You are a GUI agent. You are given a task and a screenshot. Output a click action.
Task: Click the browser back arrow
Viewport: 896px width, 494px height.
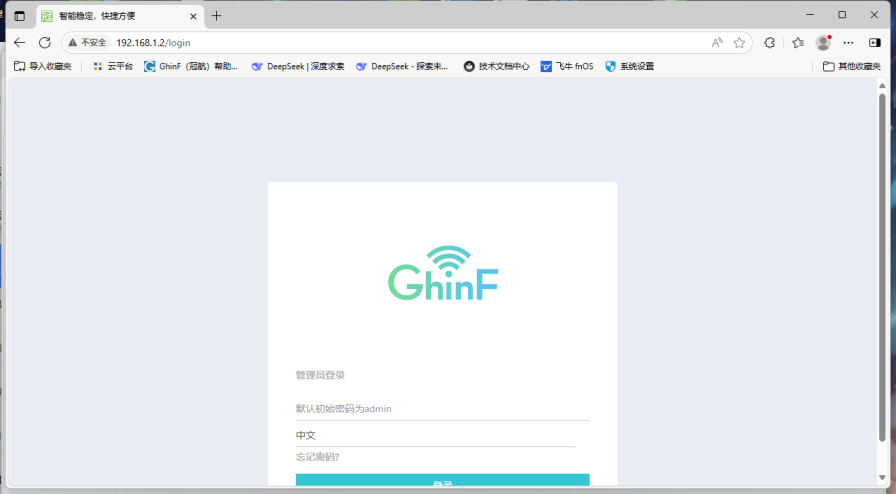click(19, 42)
